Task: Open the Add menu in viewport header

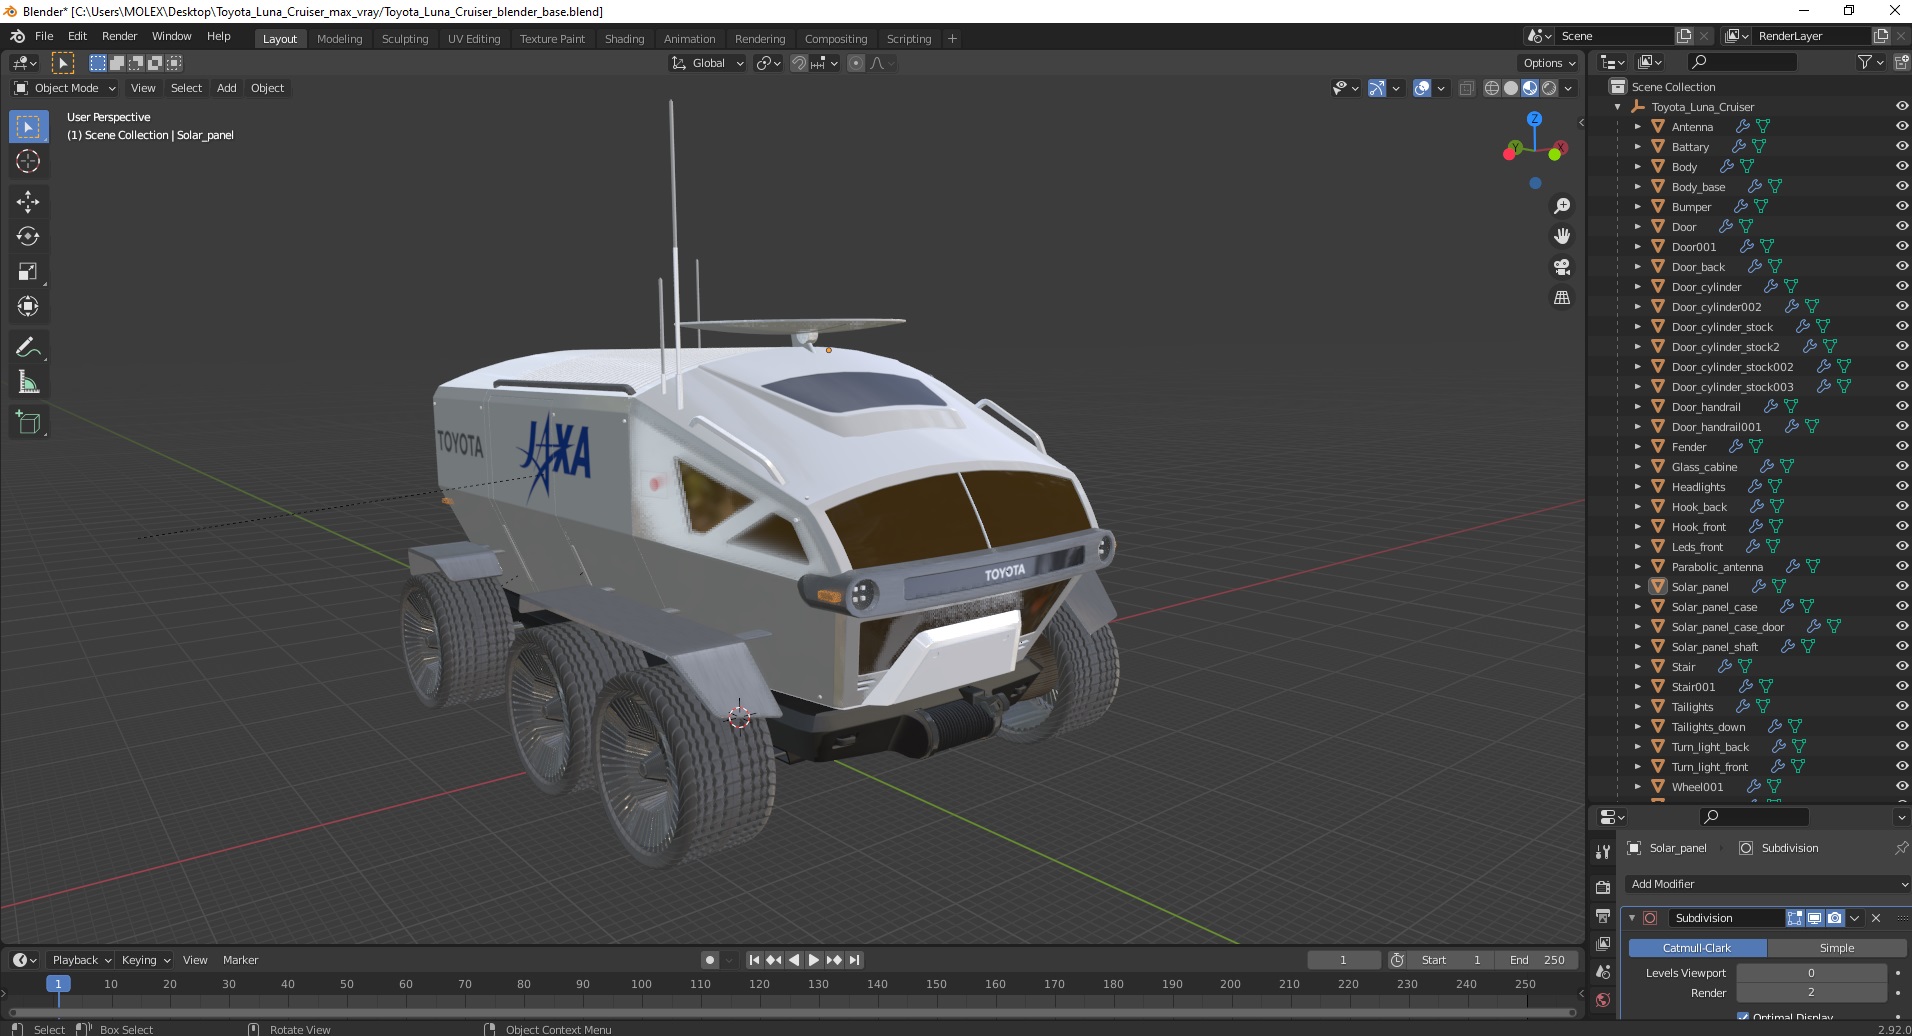Action: pos(227,88)
